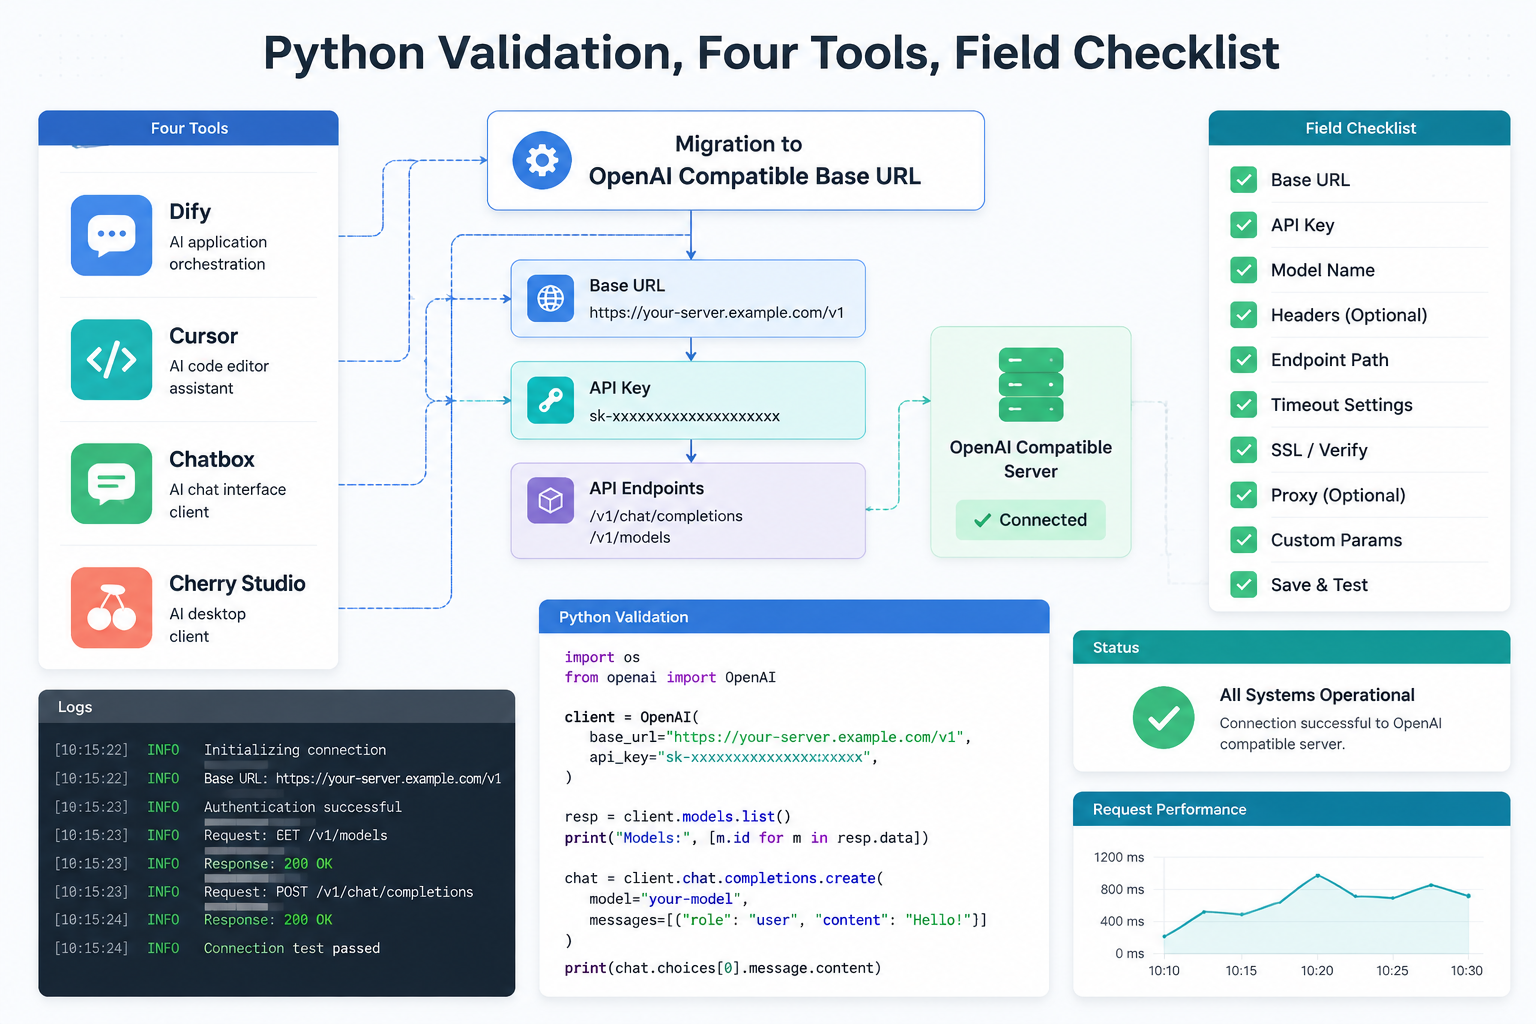Viewport: 1536px width, 1024px height.
Task: Click the green server stack icon
Action: point(1031,384)
